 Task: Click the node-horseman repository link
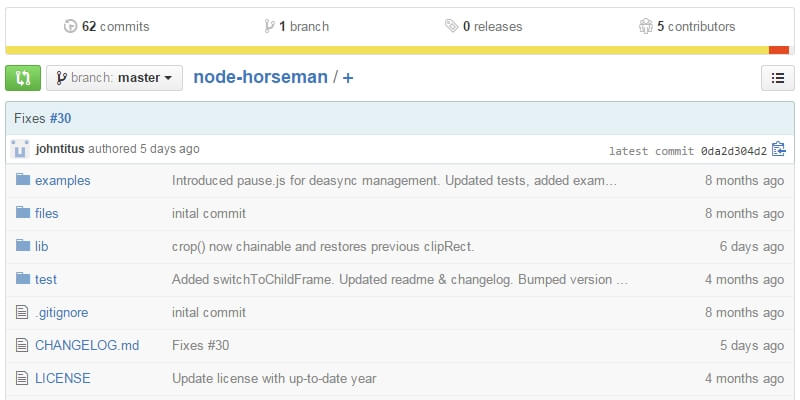tap(260, 77)
